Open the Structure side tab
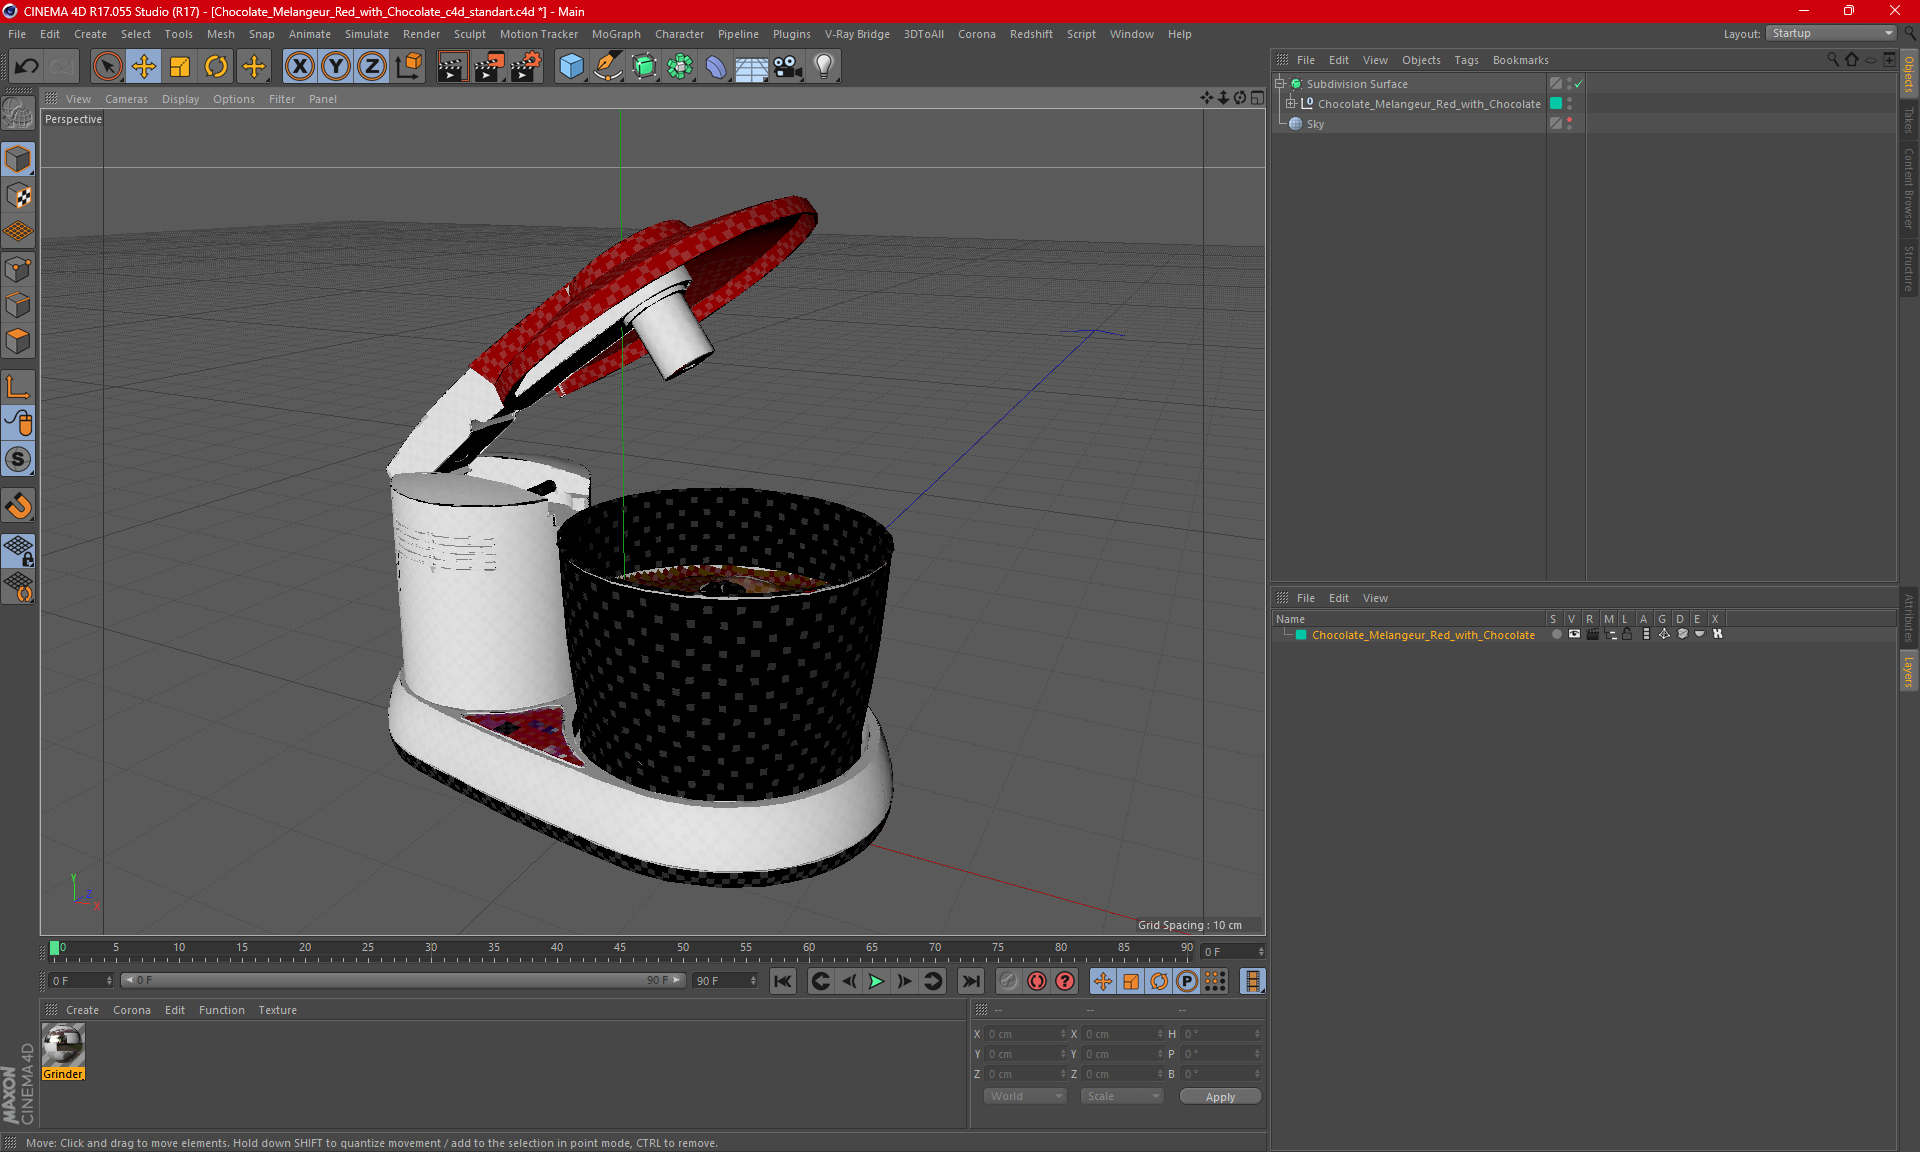1920x1152 pixels. click(x=1908, y=268)
